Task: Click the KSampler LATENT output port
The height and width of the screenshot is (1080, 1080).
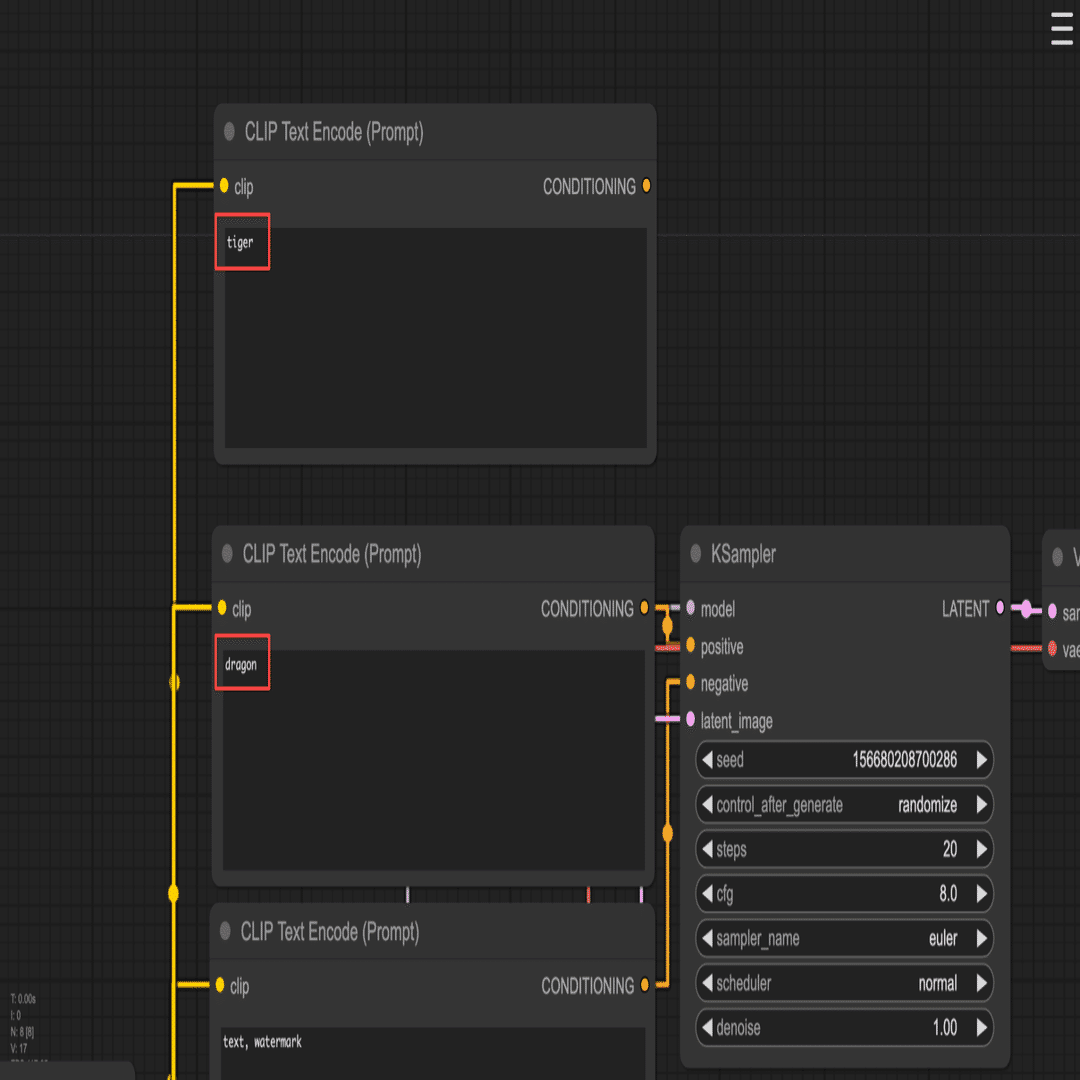Action: click(1000, 608)
